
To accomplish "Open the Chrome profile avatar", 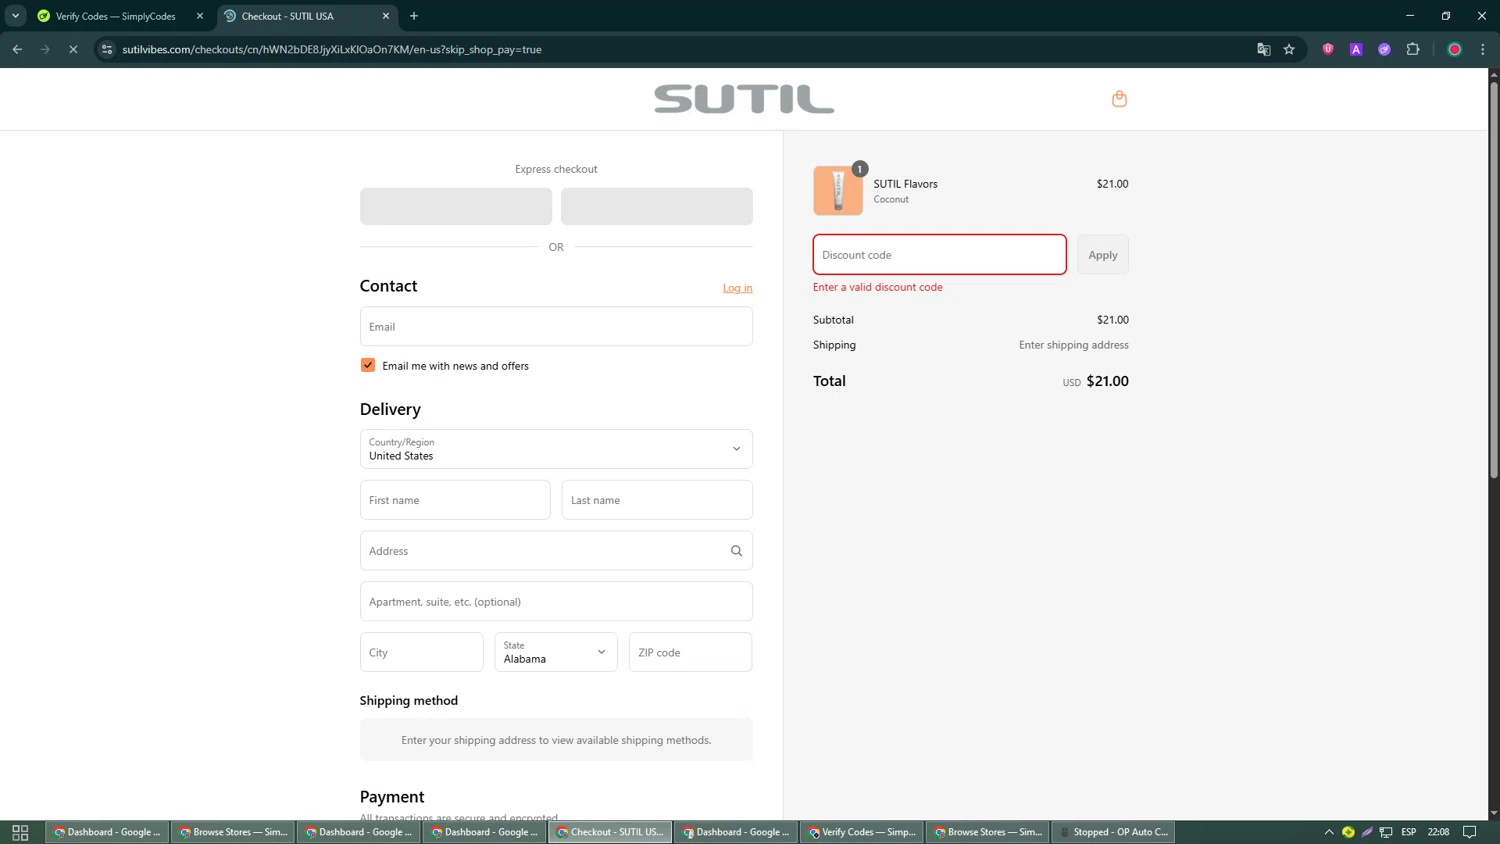I will click(1455, 49).
